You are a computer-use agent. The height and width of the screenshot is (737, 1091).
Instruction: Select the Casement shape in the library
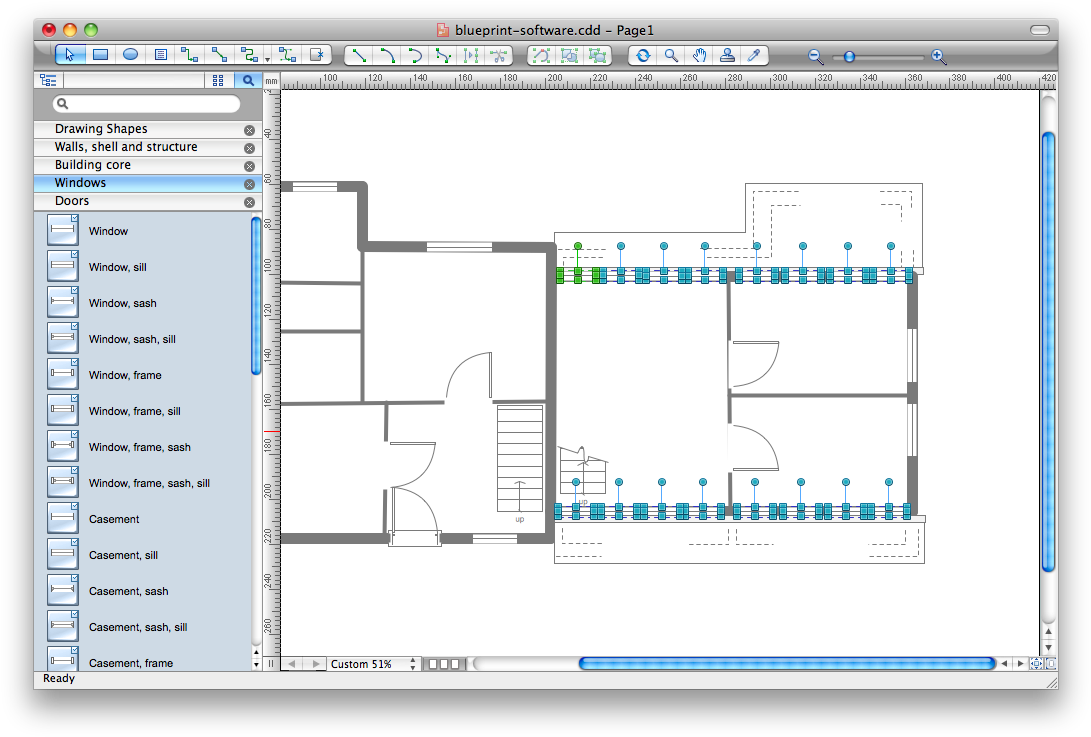[x=111, y=519]
